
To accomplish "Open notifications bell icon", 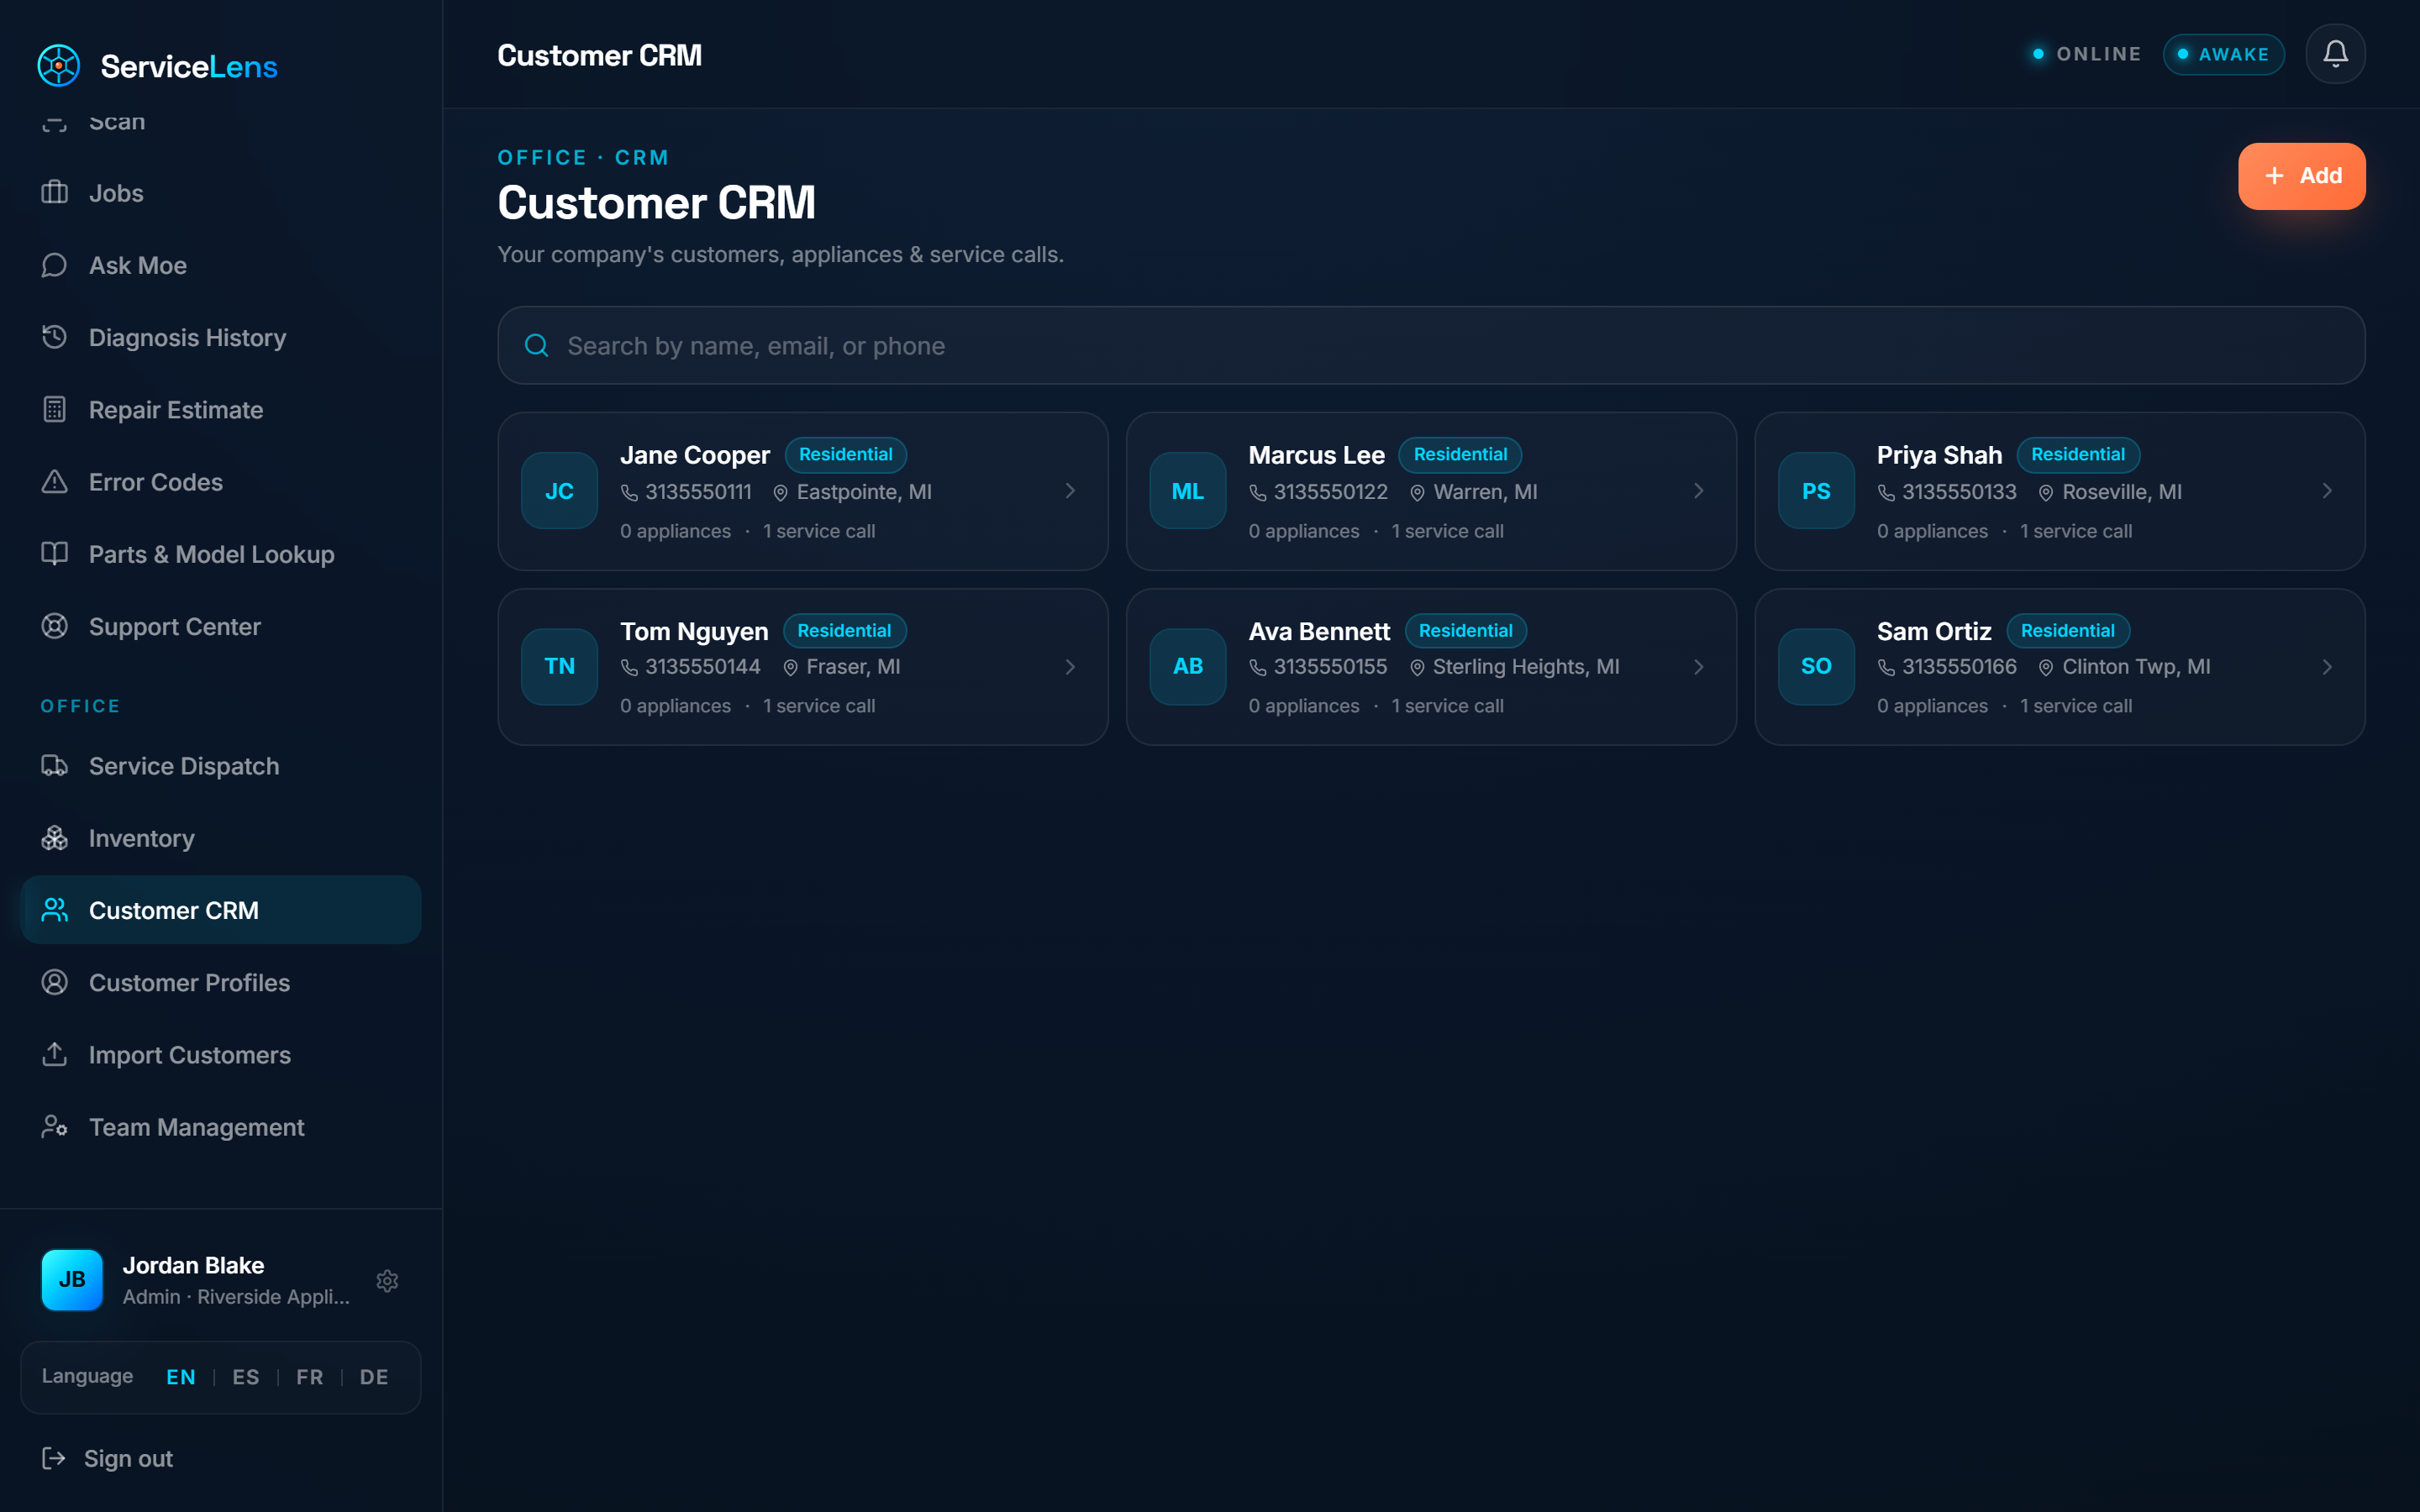I will 2335,54.
